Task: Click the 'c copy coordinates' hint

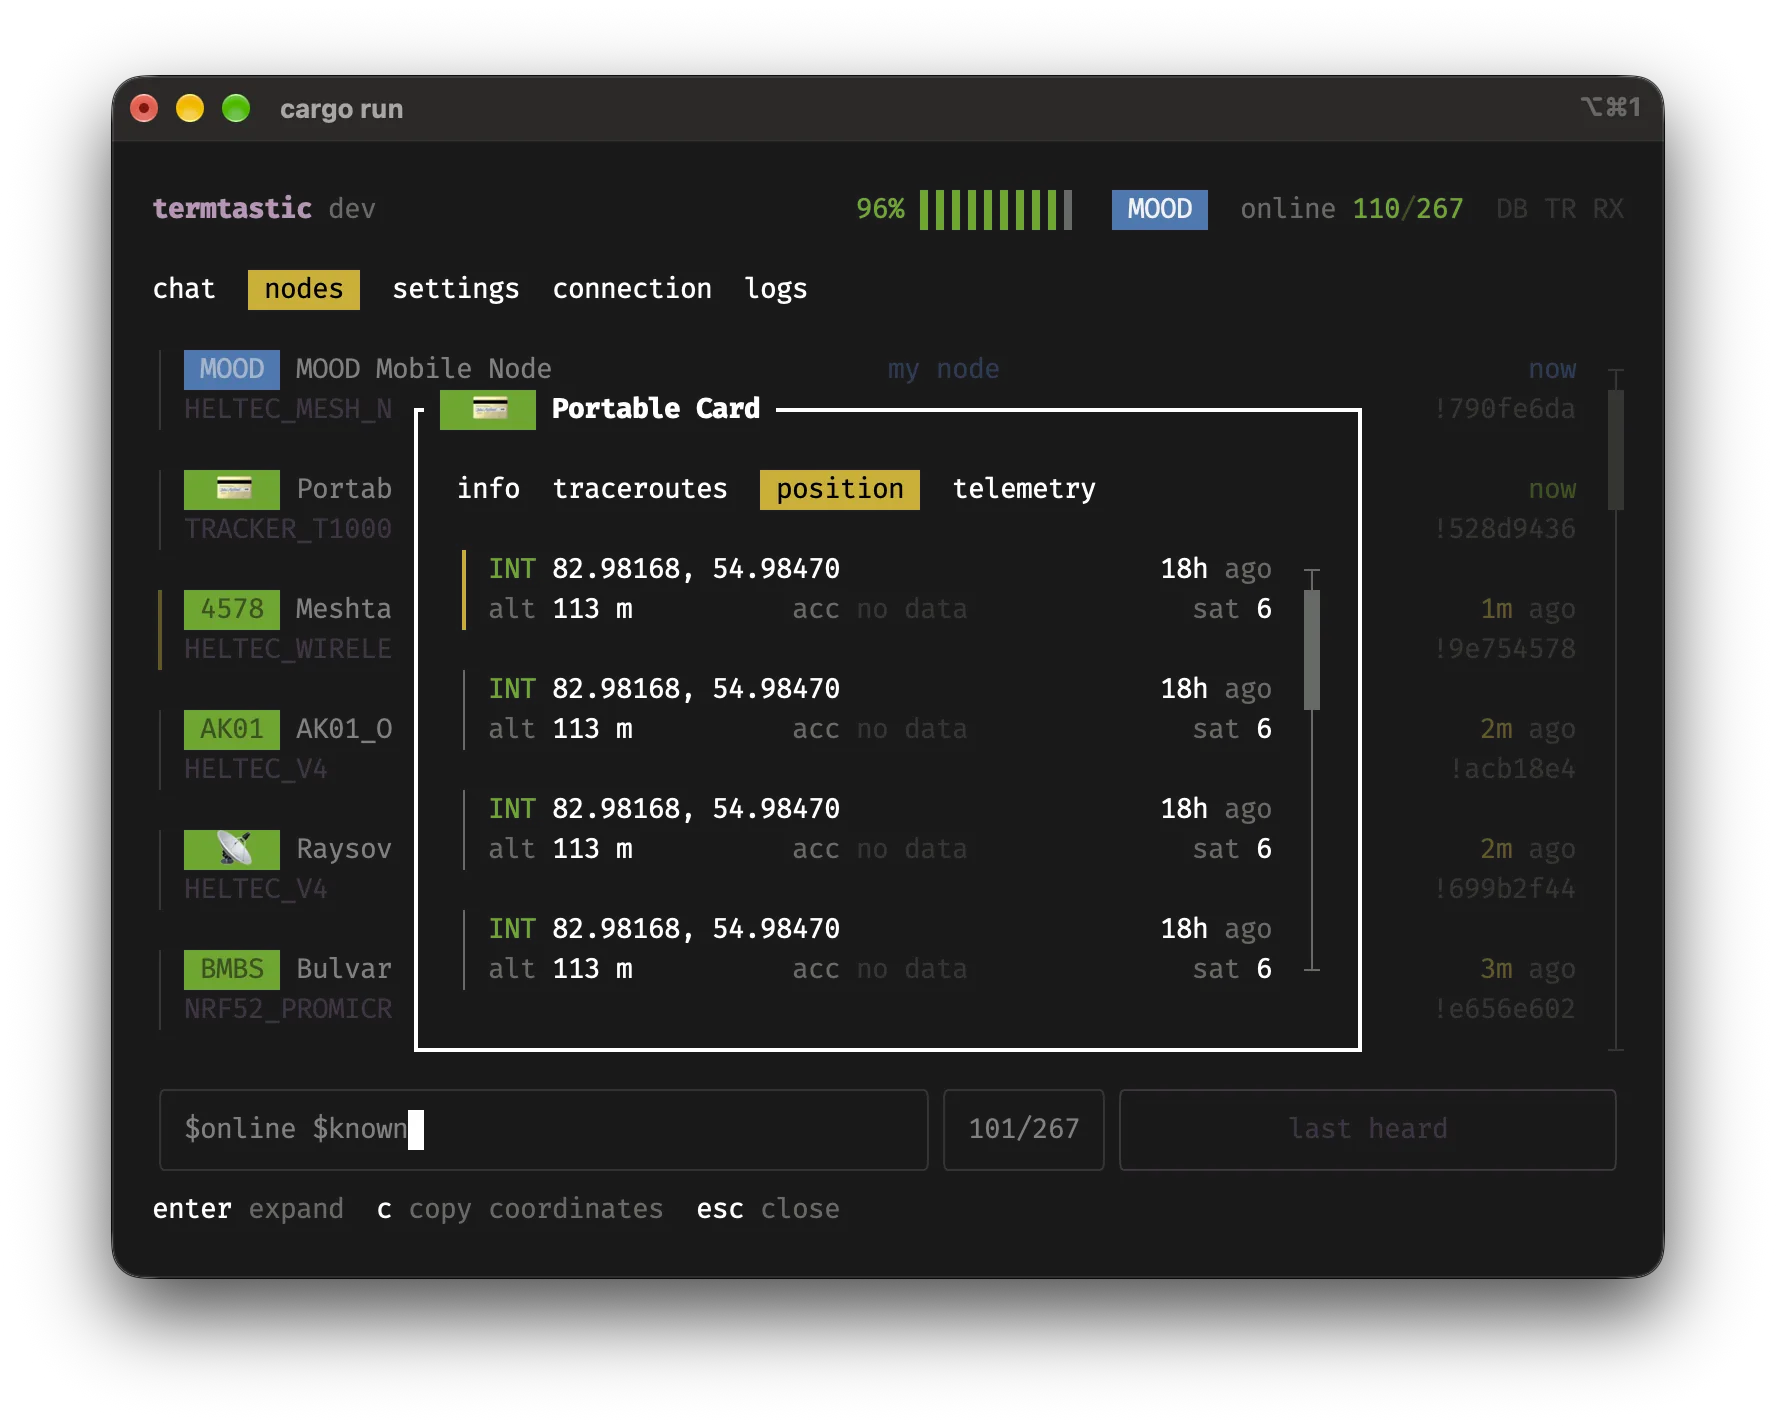Action: tap(520, 1209)
